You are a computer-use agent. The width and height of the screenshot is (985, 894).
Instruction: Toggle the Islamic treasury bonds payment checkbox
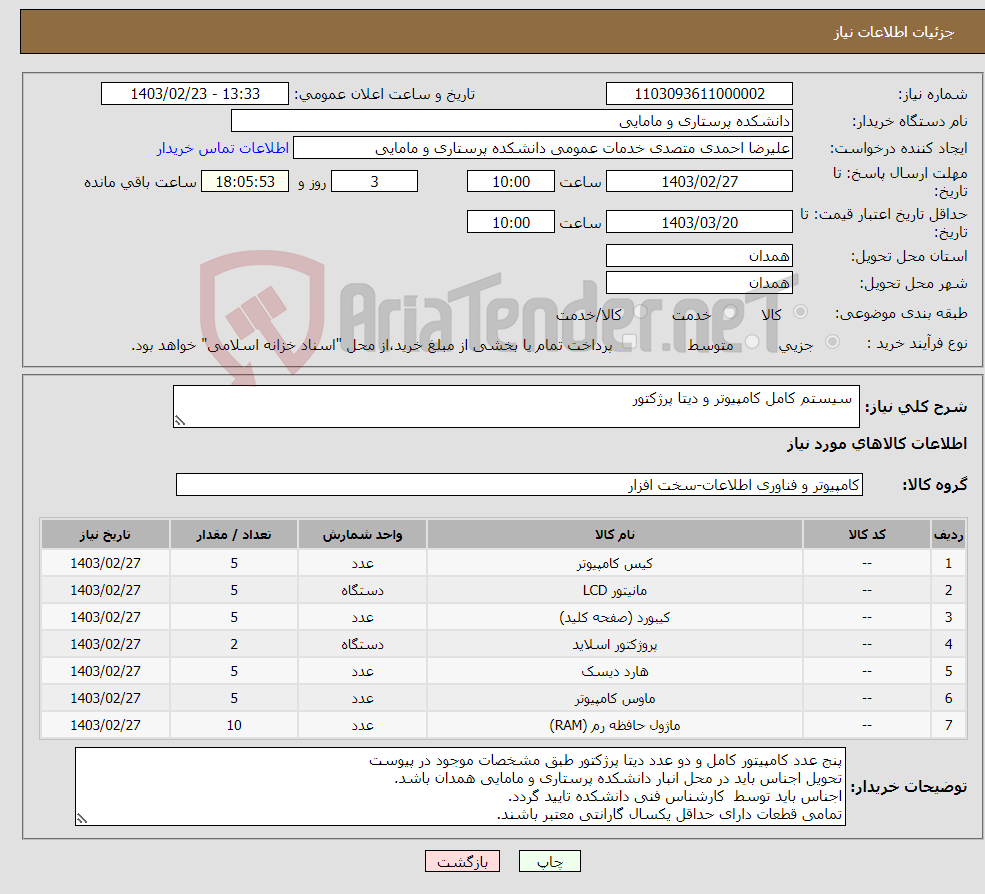coord(629,342)
